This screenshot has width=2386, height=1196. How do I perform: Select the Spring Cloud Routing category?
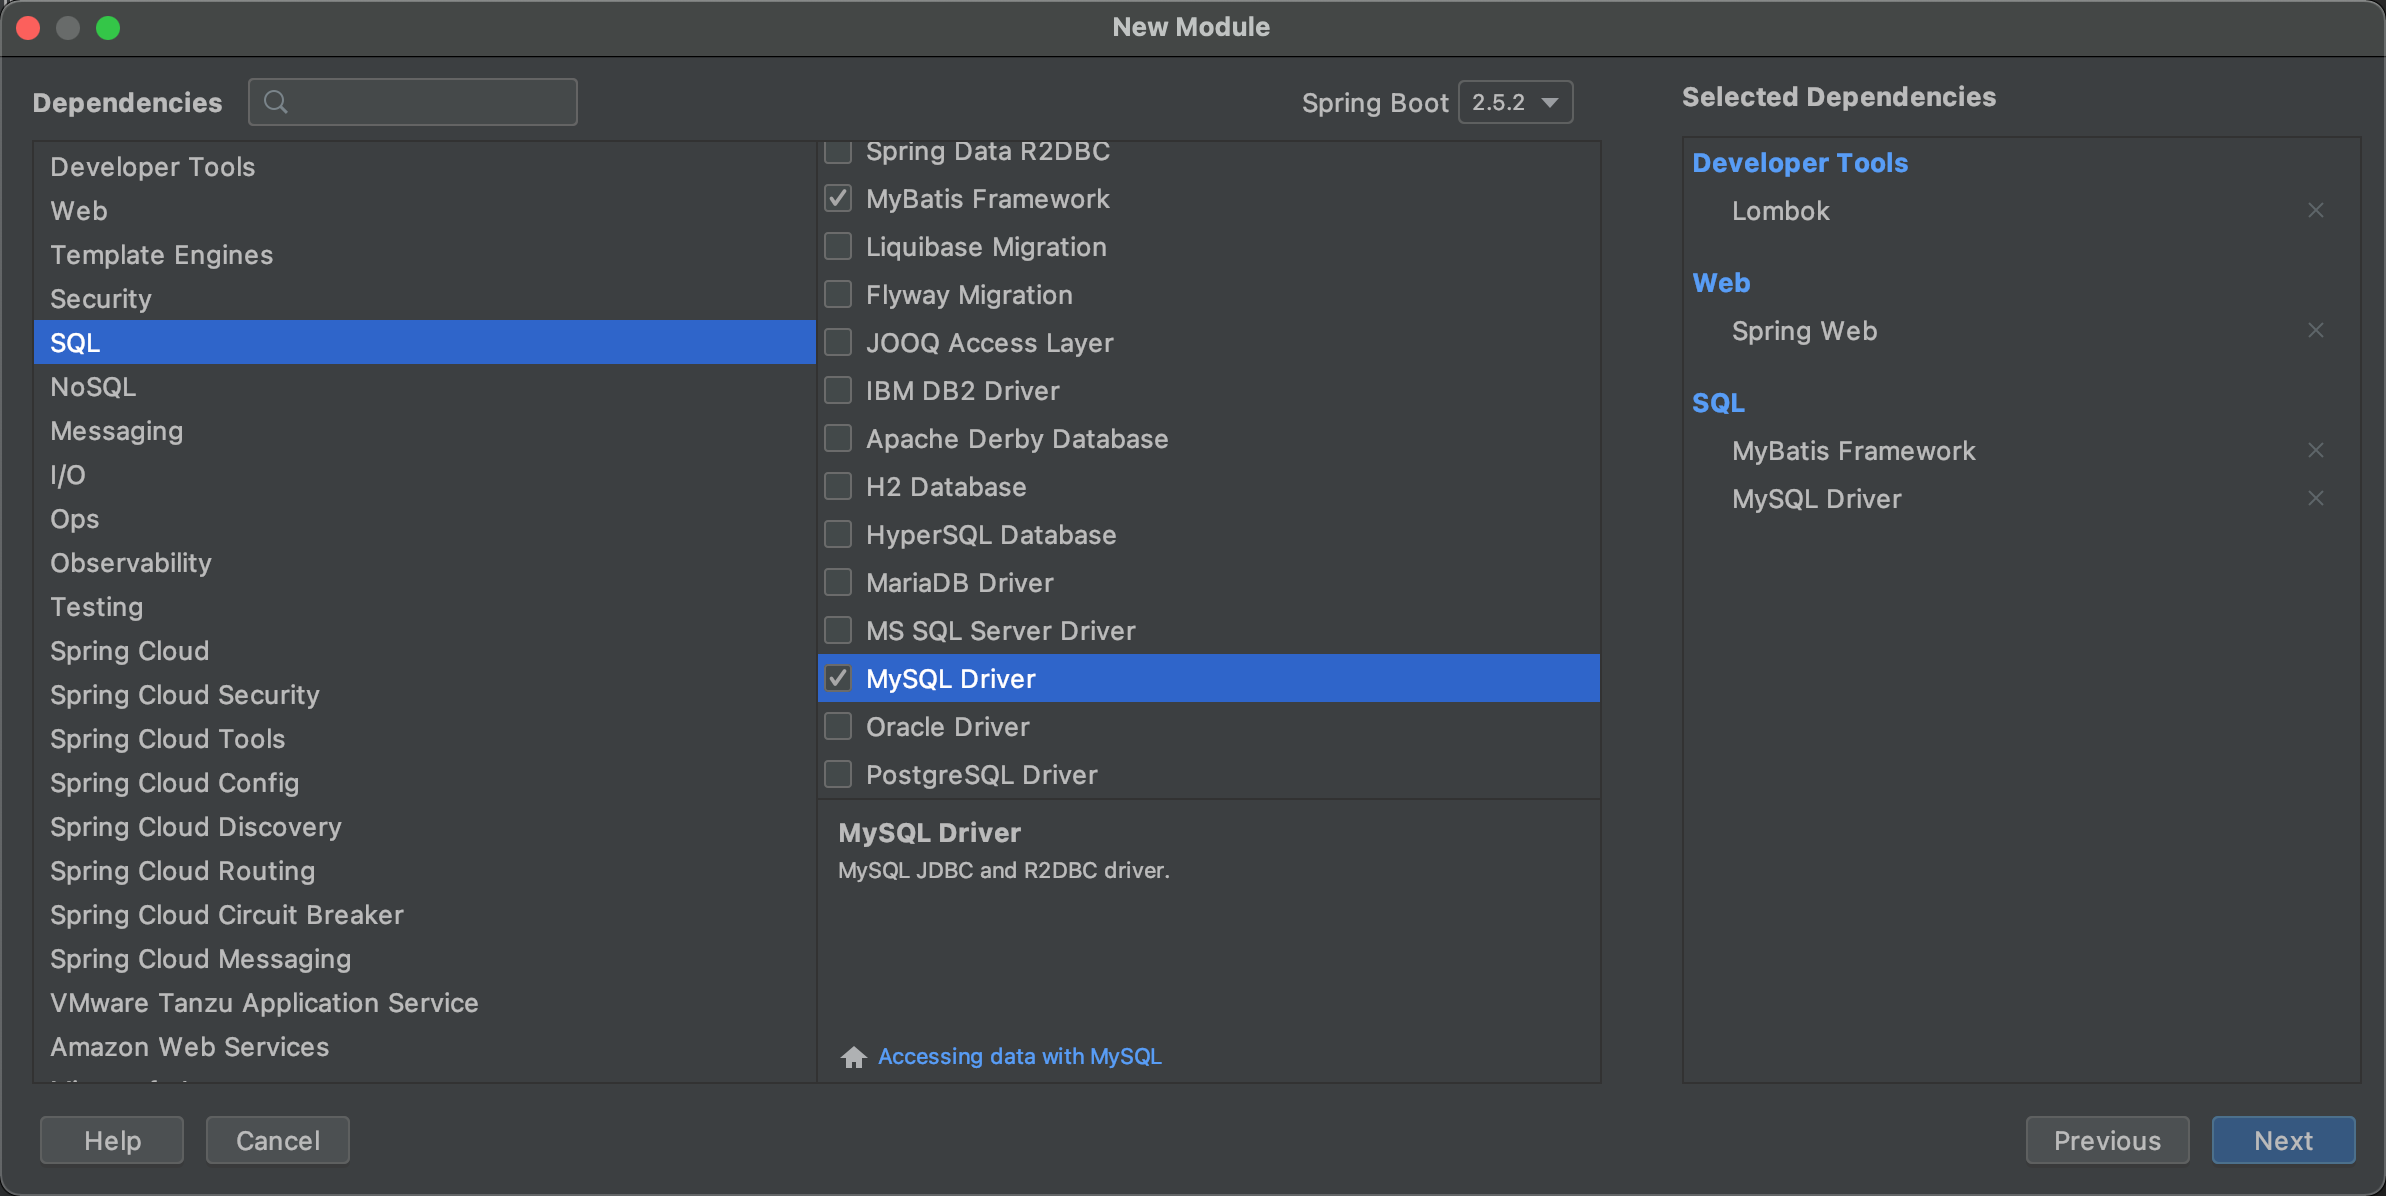pos(424,871)
